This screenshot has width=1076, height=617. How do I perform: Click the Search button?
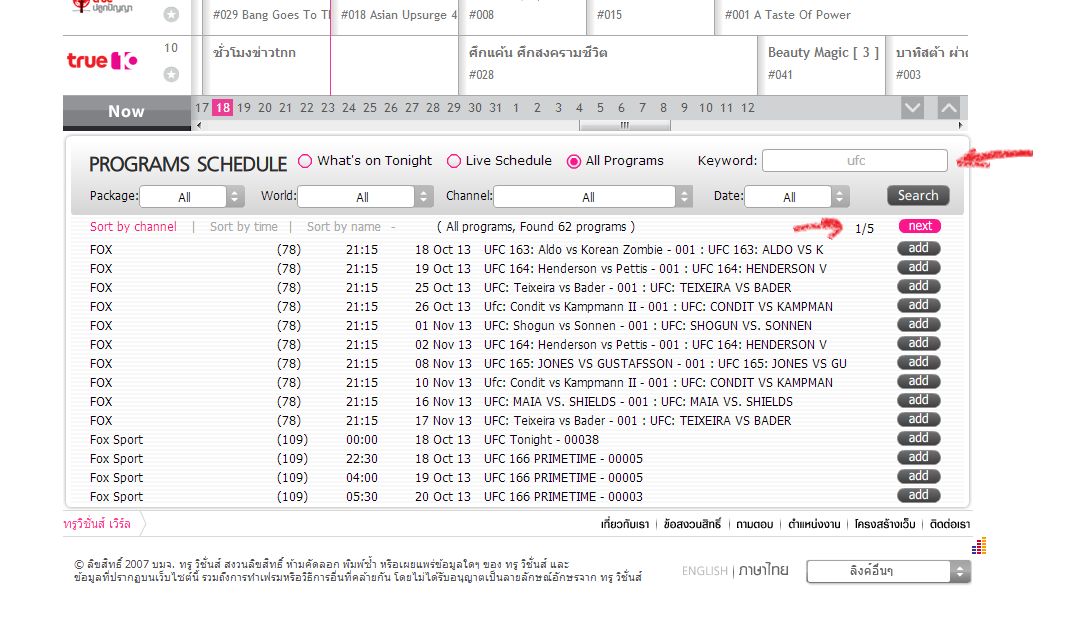pos(918,196)
